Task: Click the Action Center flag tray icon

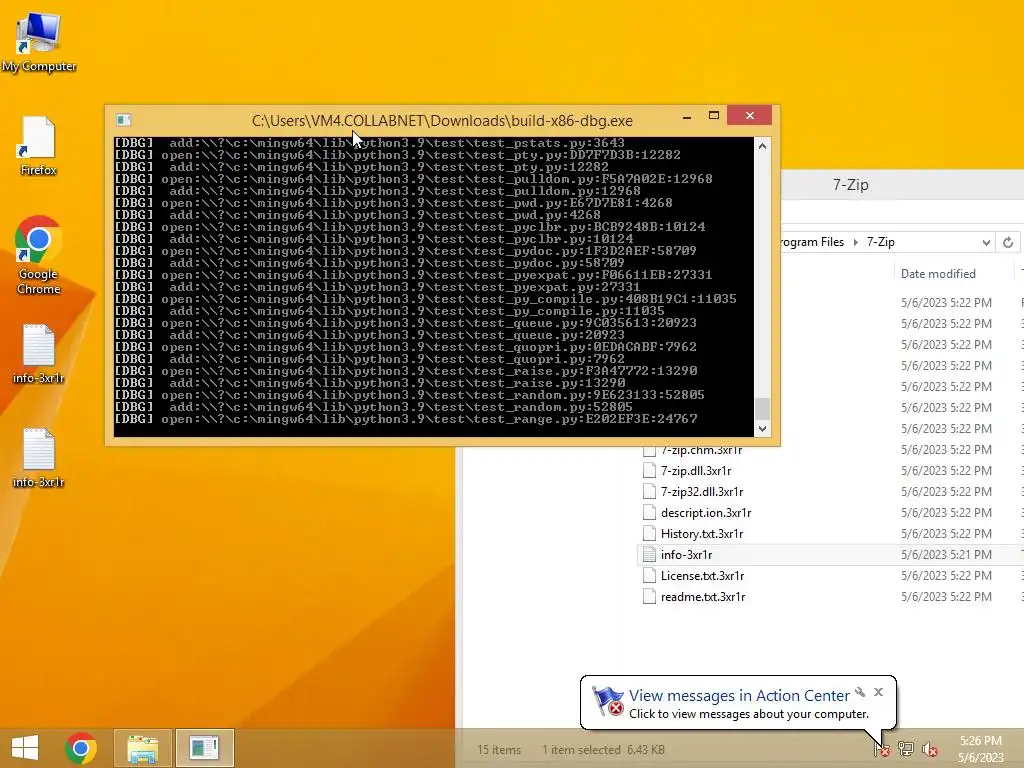Action: click(882, 749)
